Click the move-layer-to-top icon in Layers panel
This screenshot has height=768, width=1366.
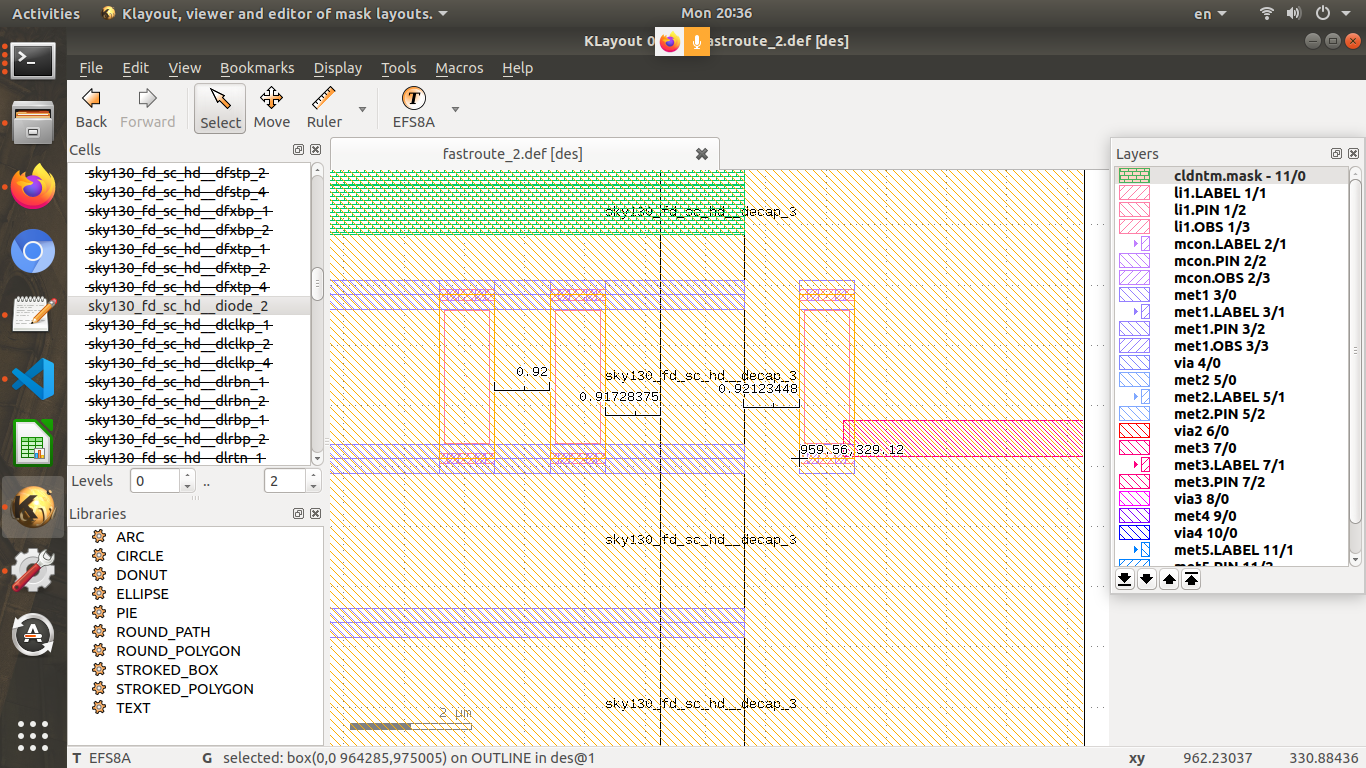[1190, 580]
